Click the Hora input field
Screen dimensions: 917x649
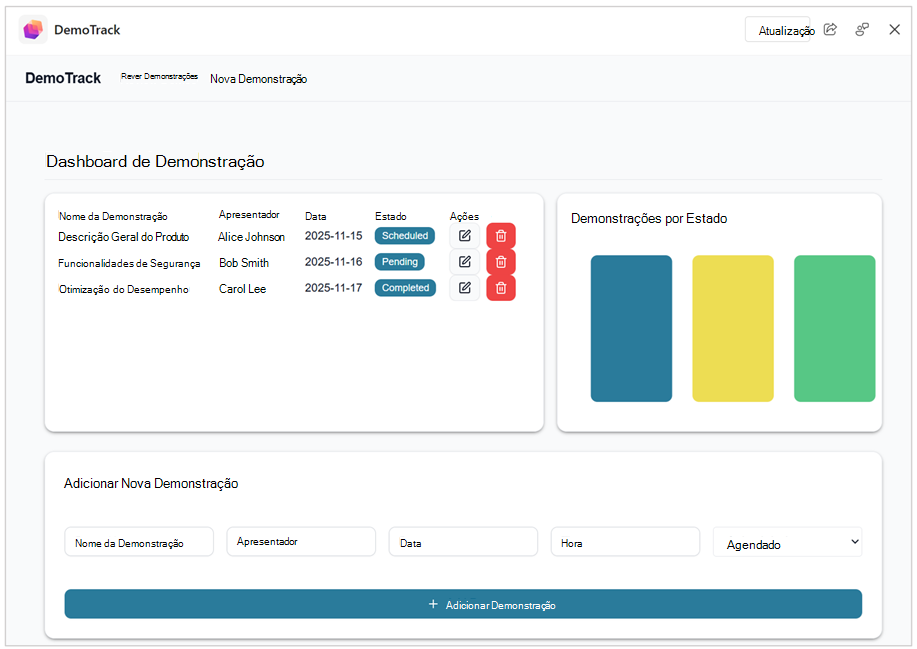click(625, 542)
